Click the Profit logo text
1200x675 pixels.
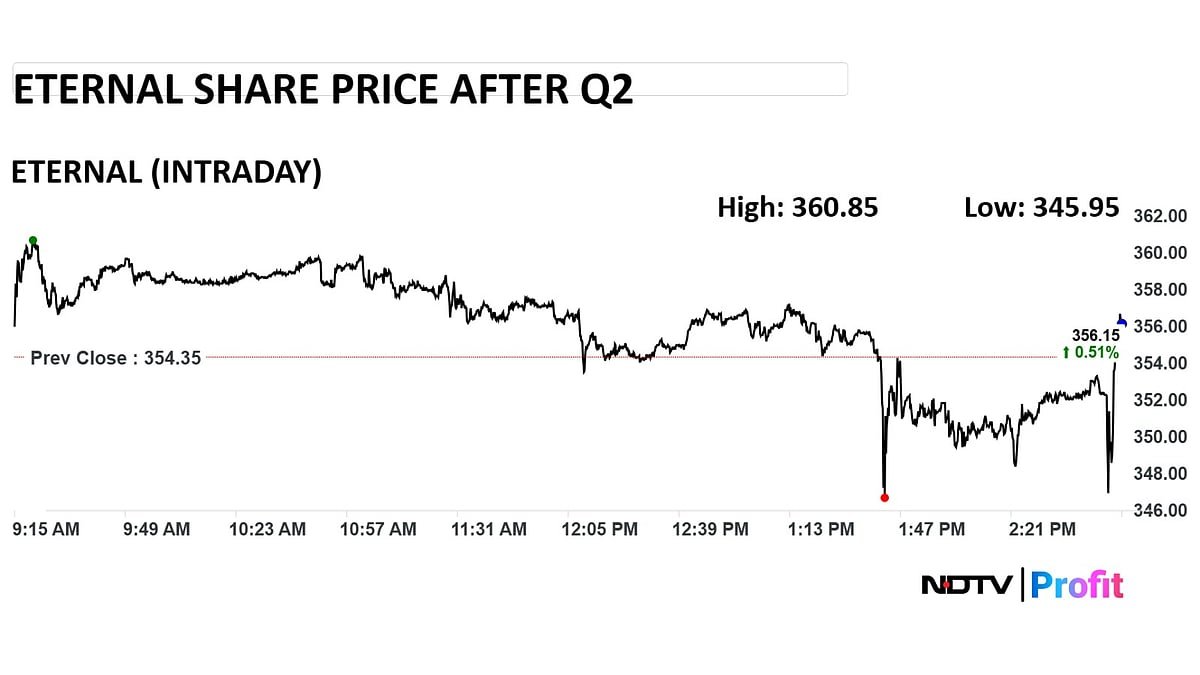coord(1076,584)
